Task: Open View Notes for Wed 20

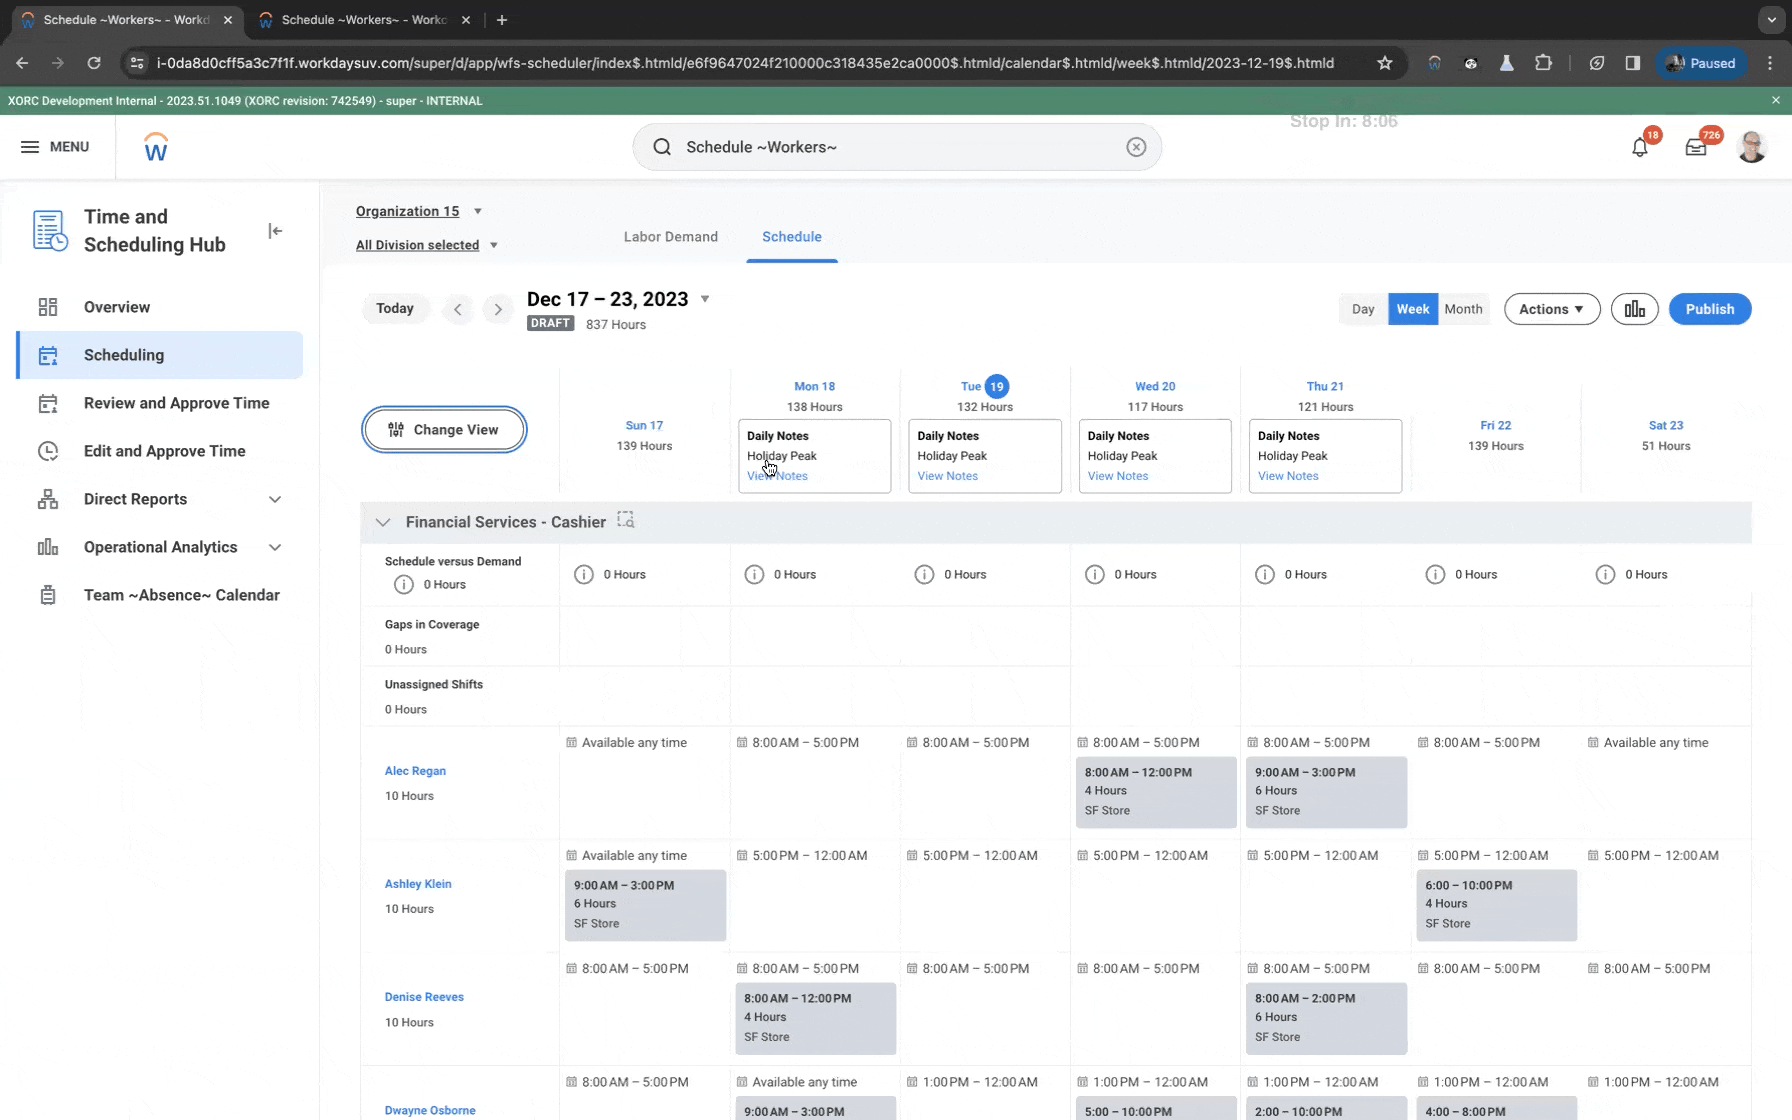Action: point(1118,476)
